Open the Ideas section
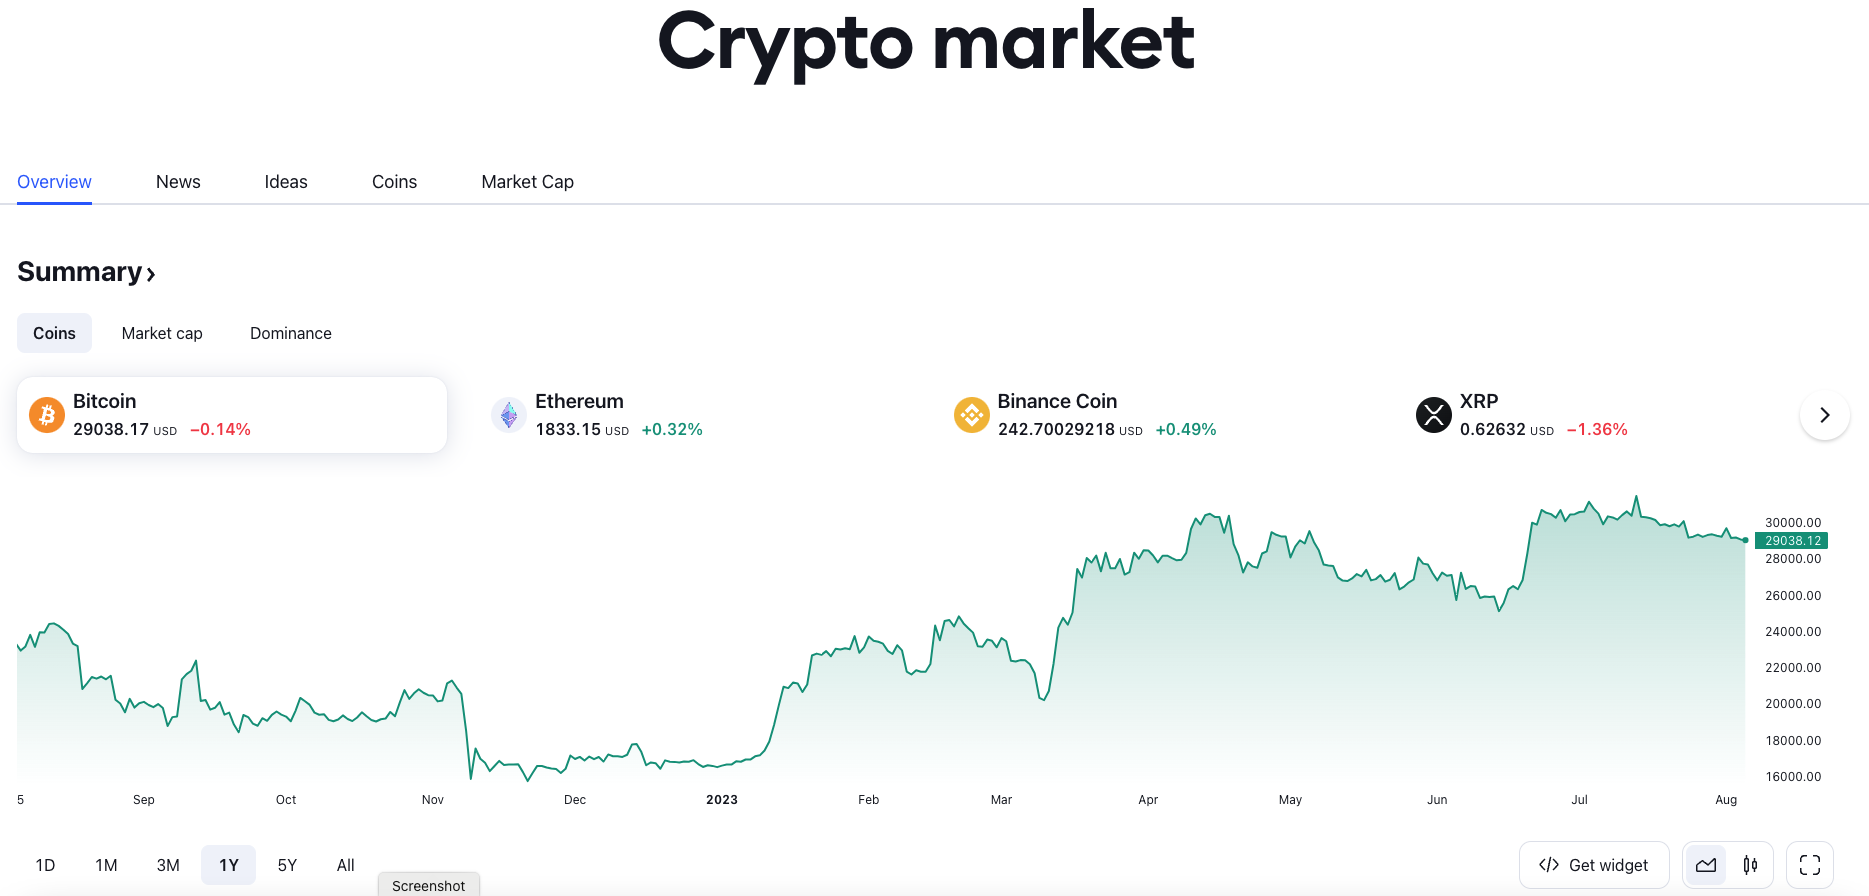 pyautogui.click(x=285, y=181)
